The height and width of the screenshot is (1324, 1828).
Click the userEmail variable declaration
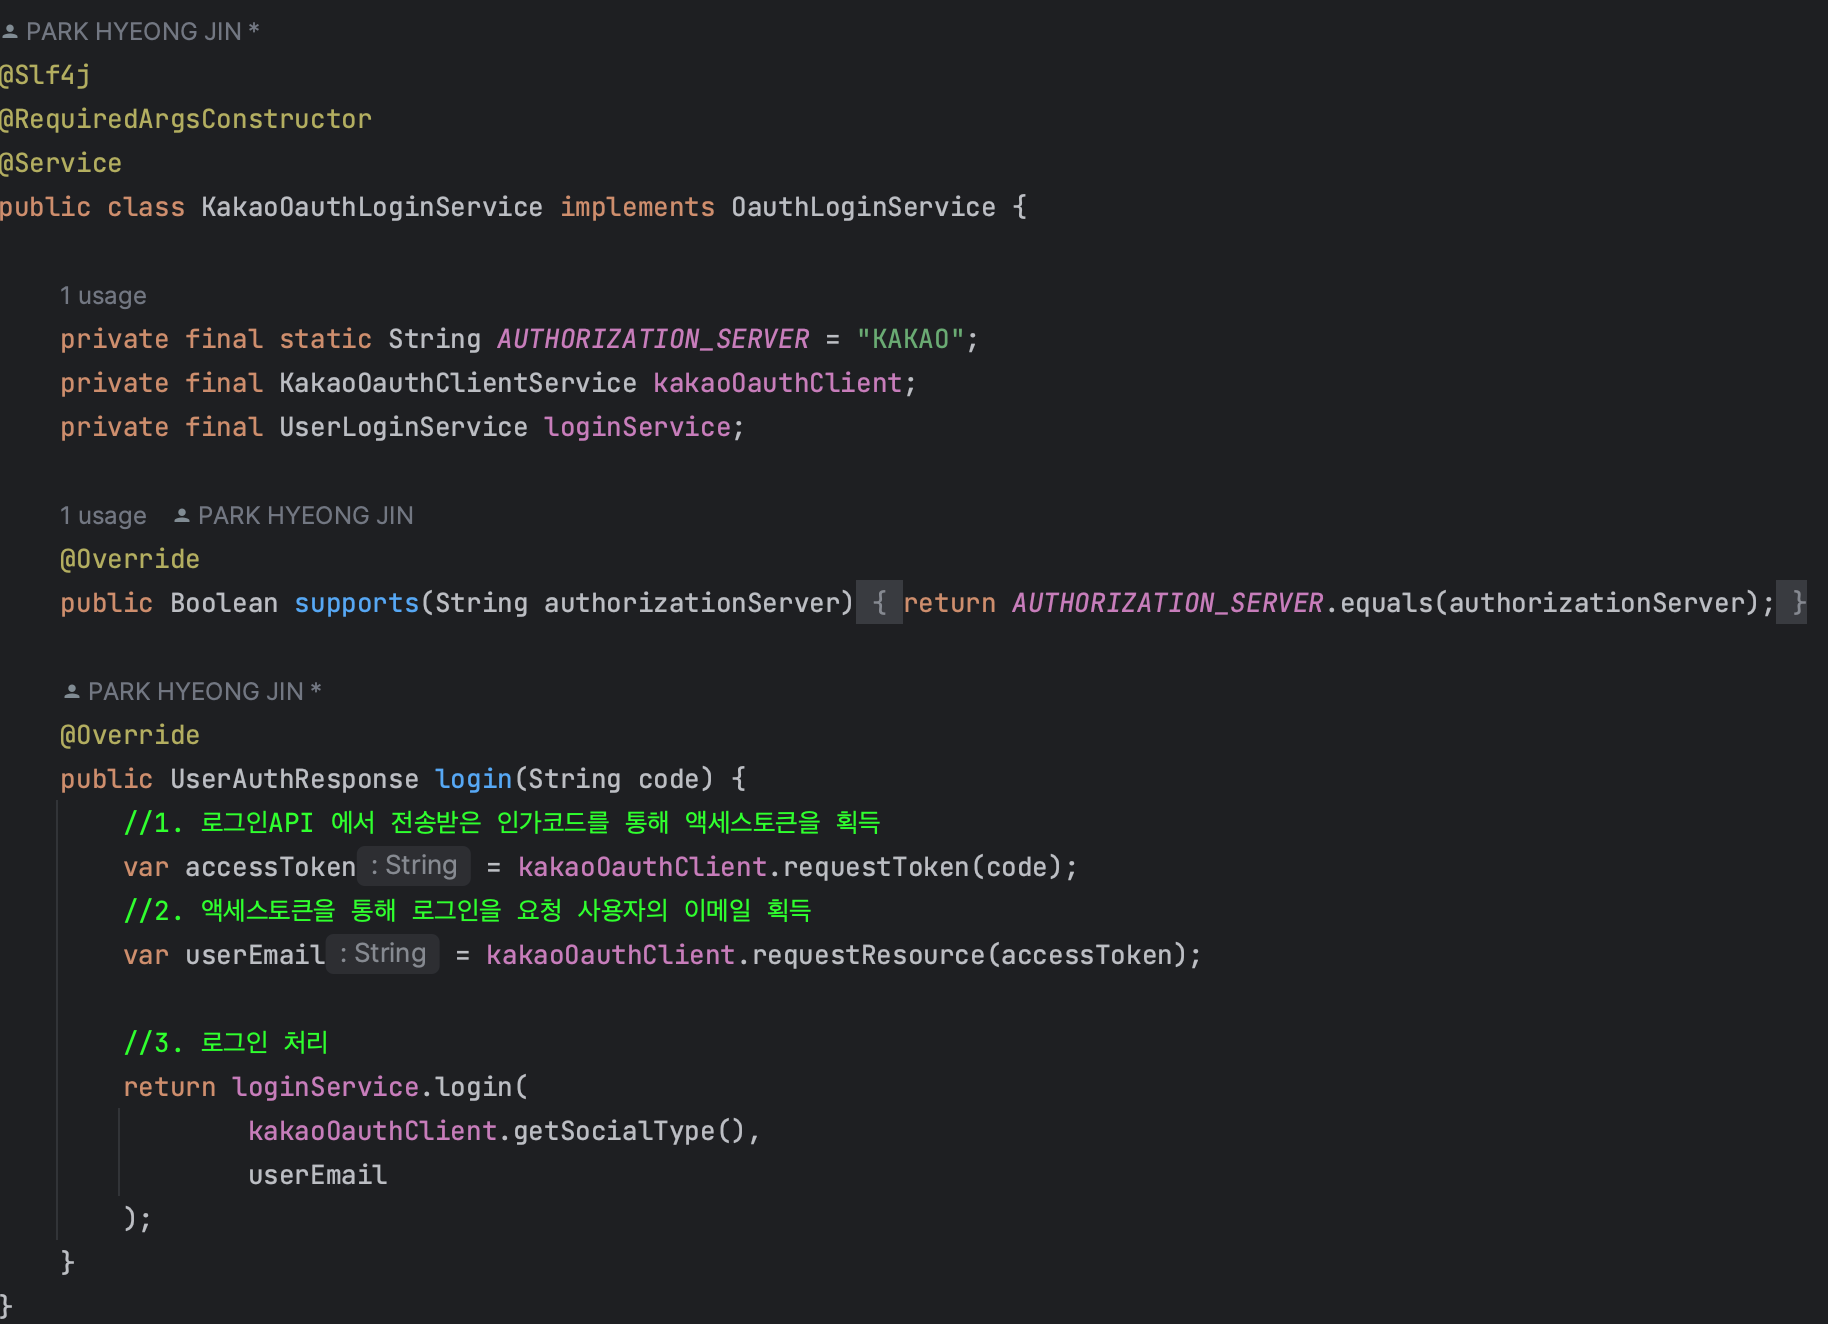pos(255,956)
